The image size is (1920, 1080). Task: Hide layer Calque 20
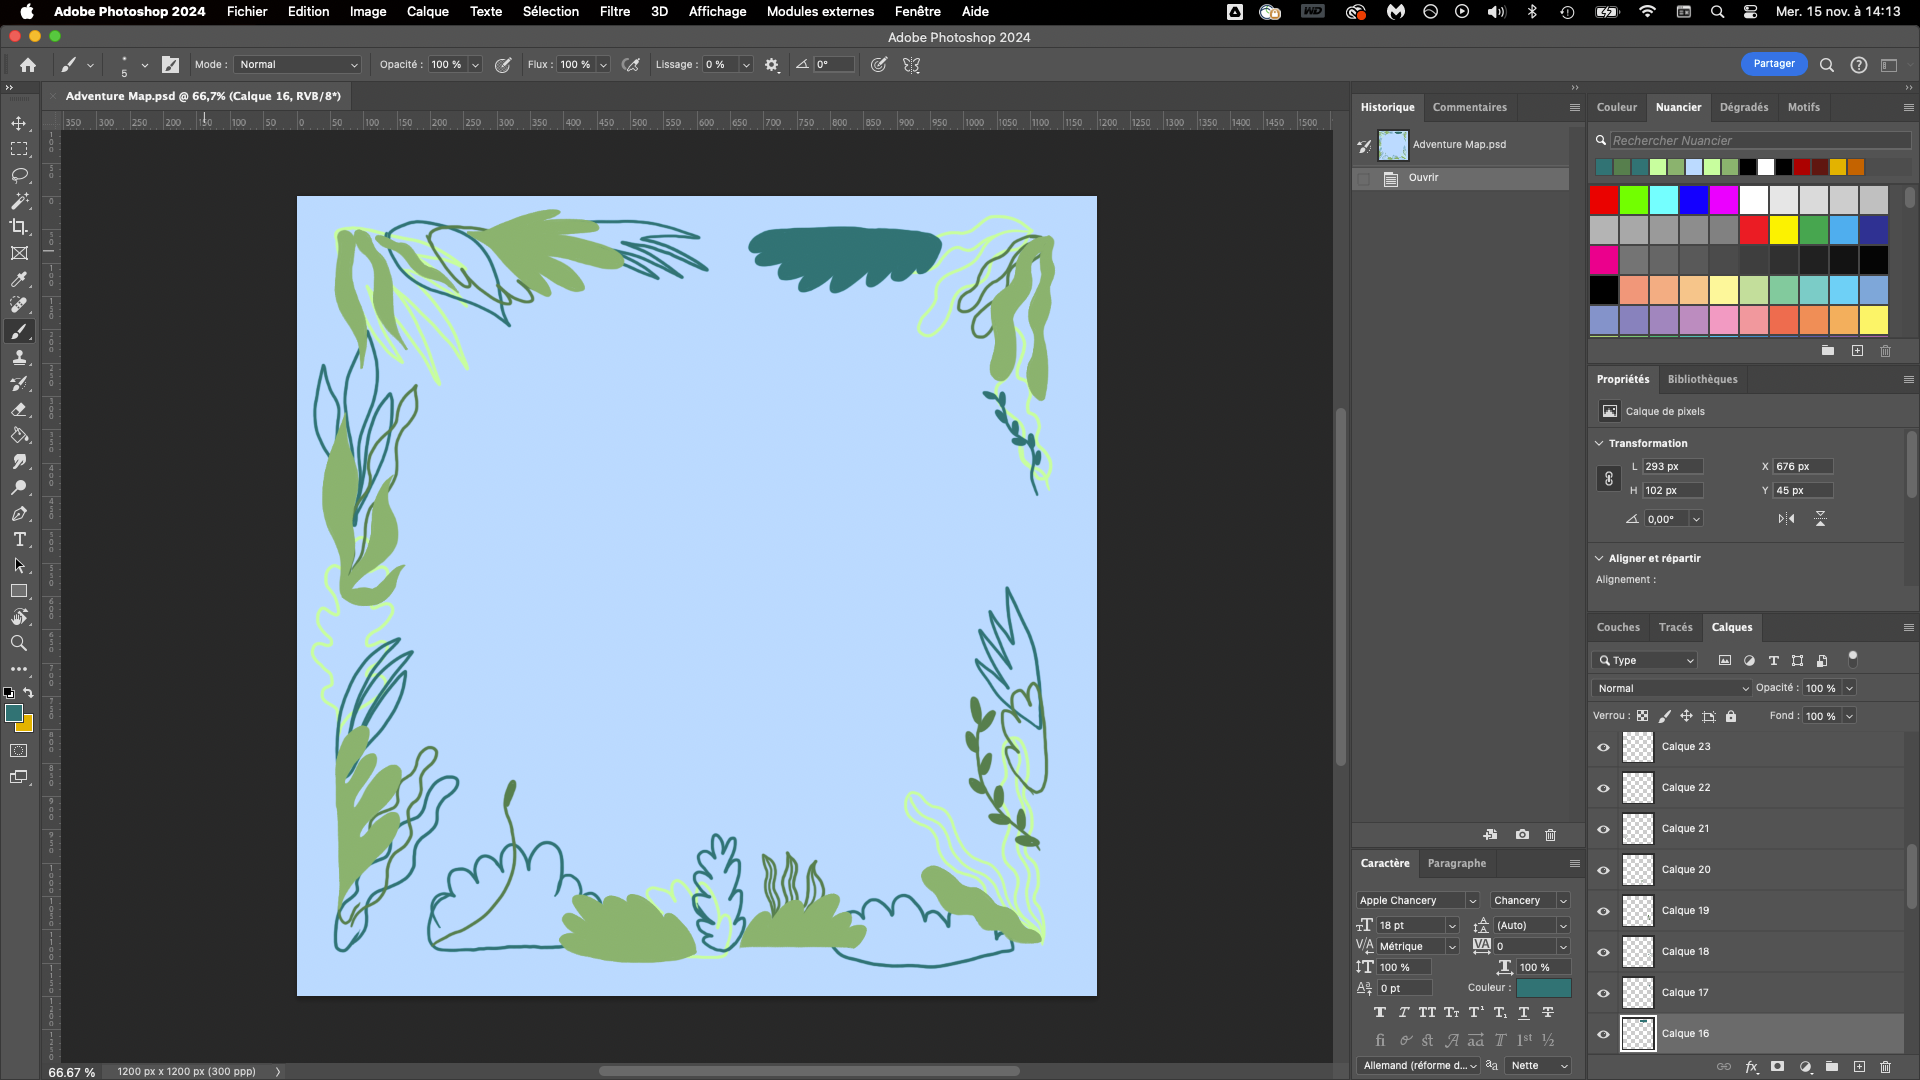[1604, 870]
